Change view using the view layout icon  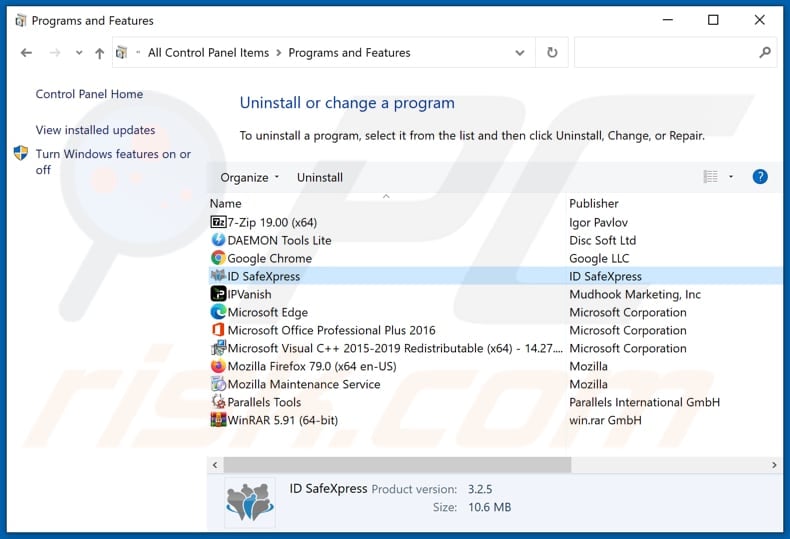tap(710, 177)
